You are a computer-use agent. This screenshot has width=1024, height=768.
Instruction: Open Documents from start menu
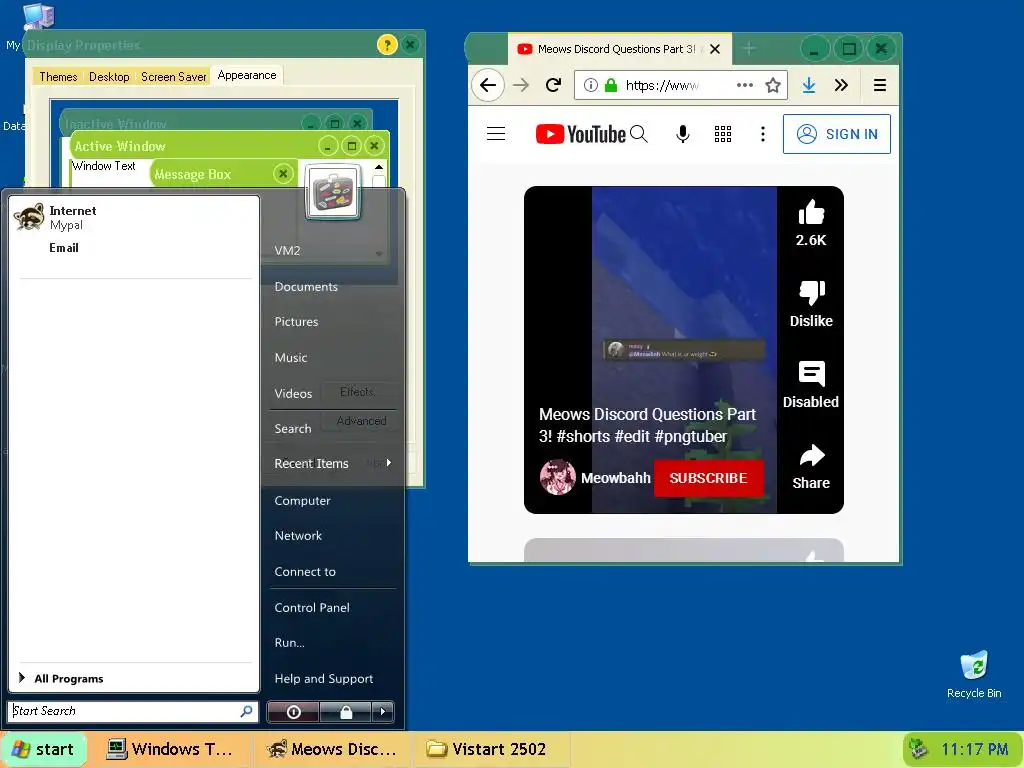(x=306, y=287)
